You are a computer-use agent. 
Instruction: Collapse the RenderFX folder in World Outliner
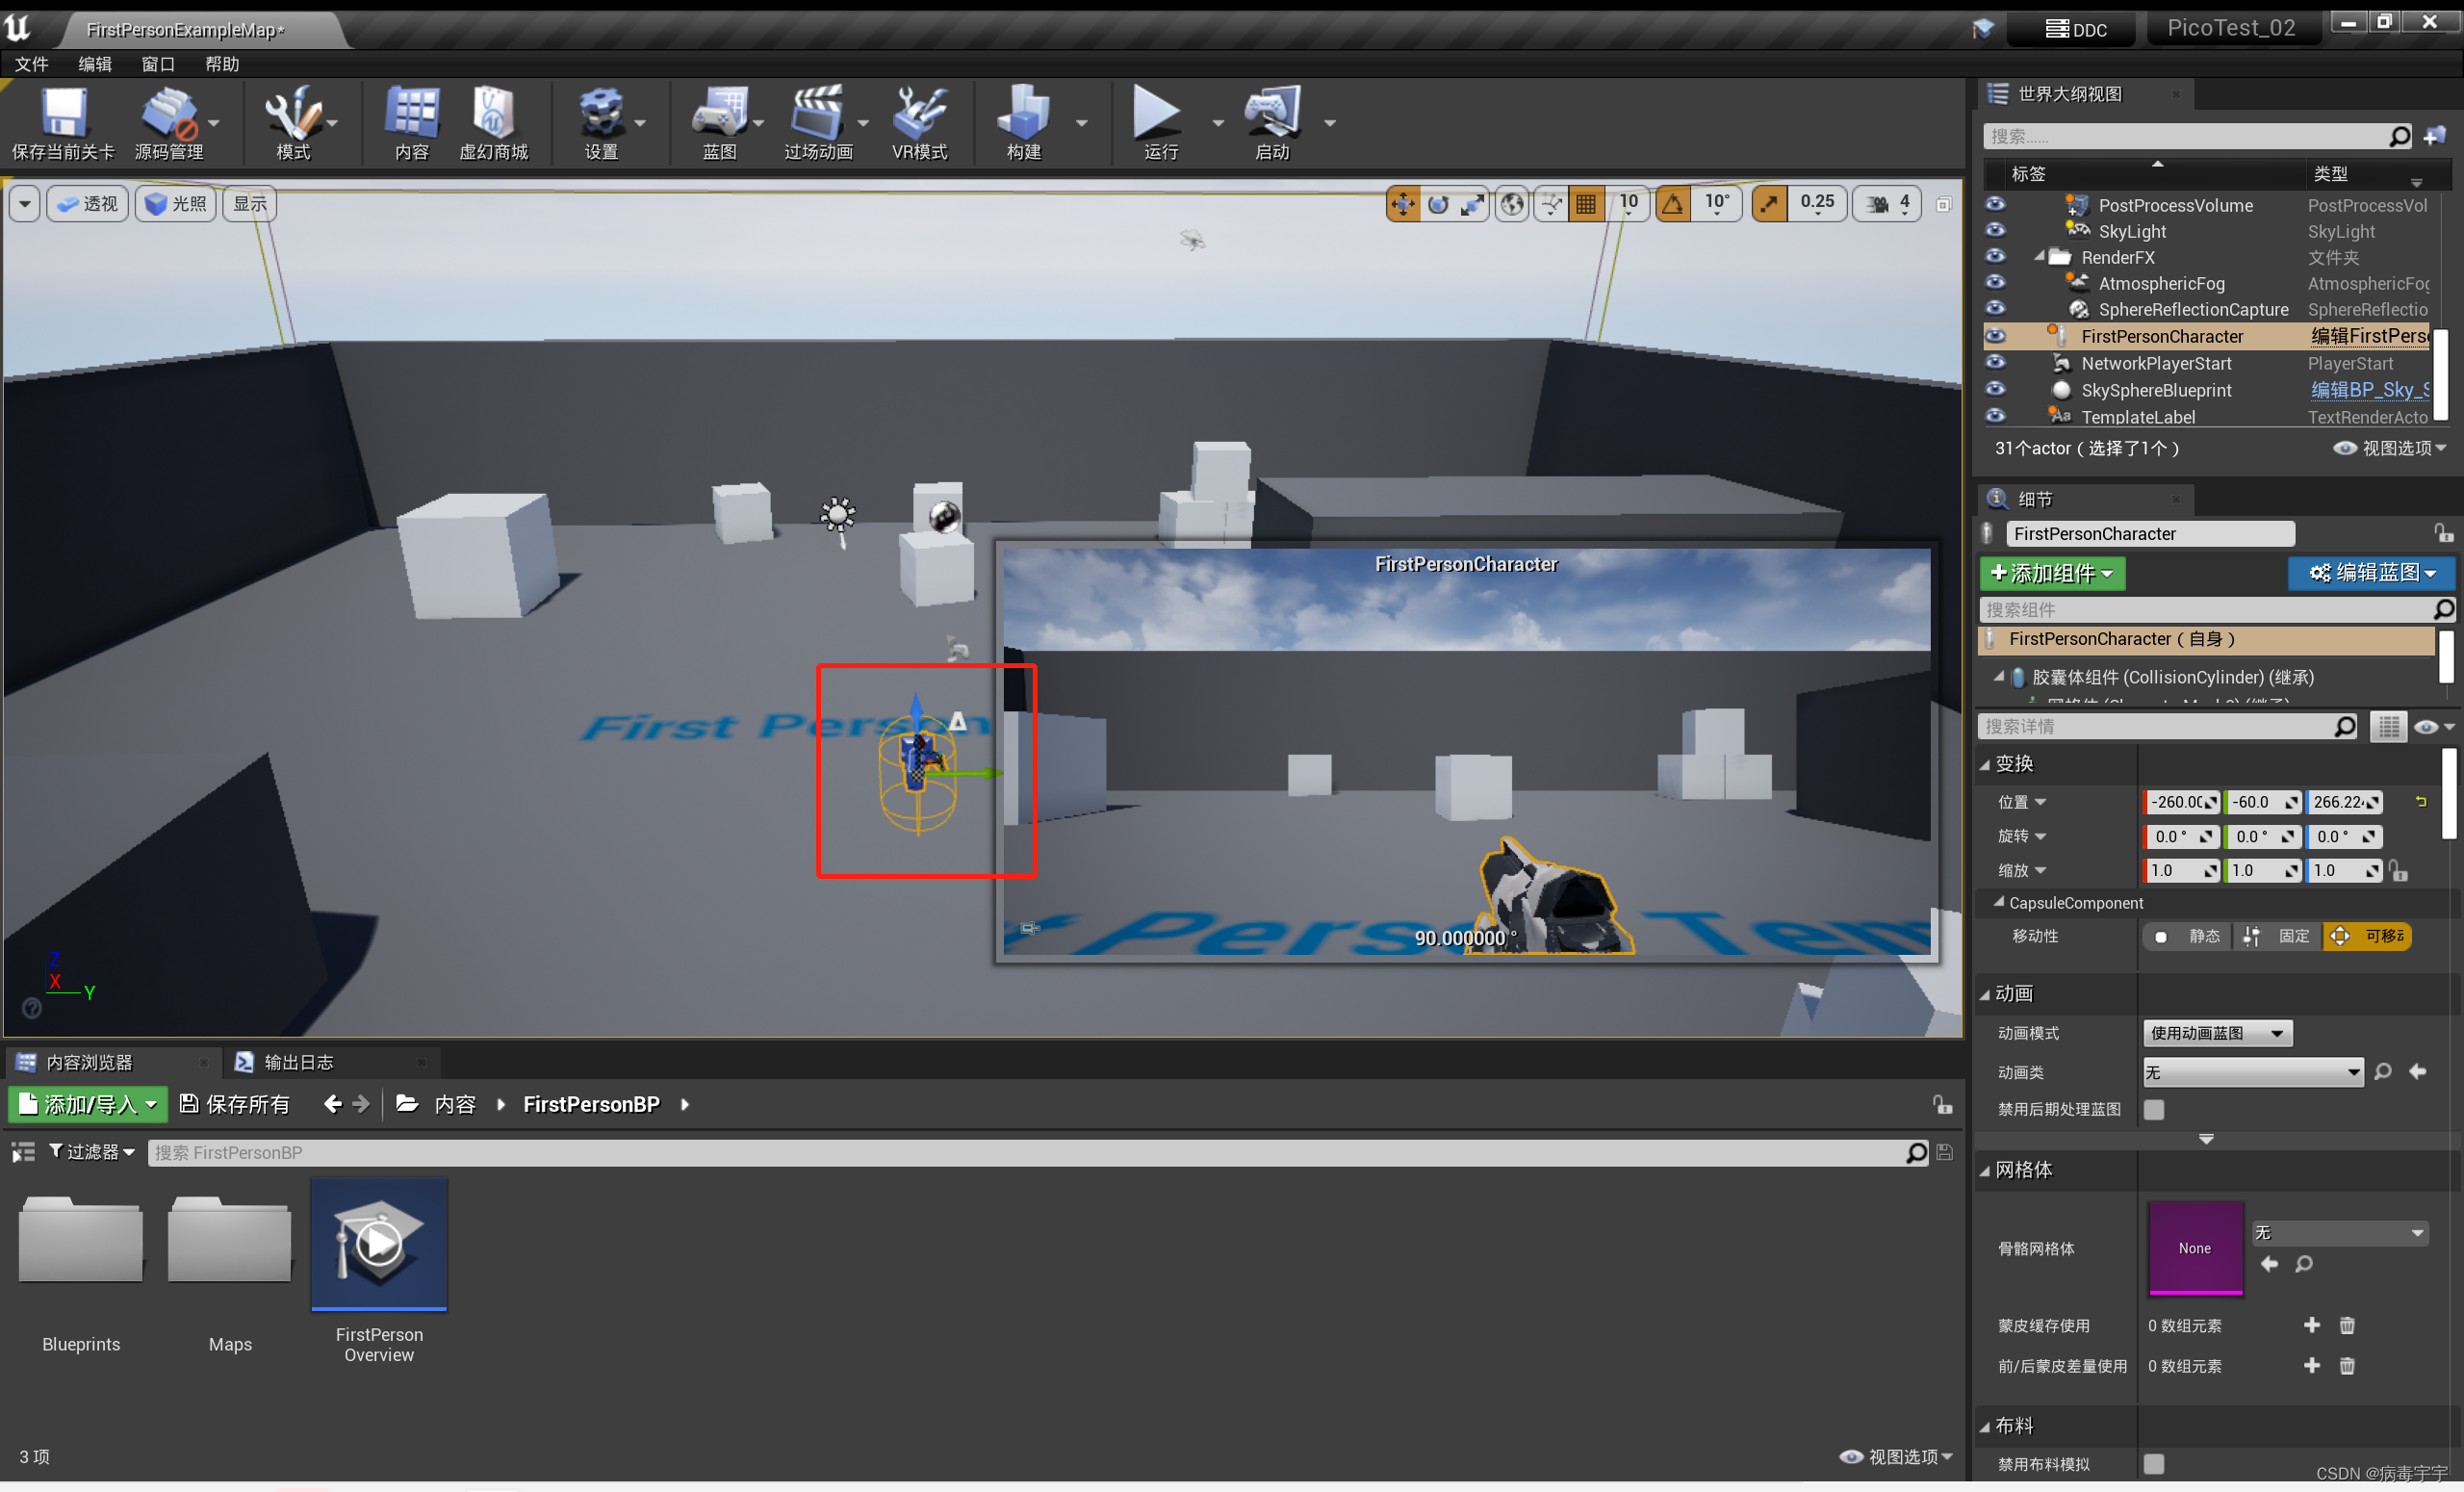2040,257
